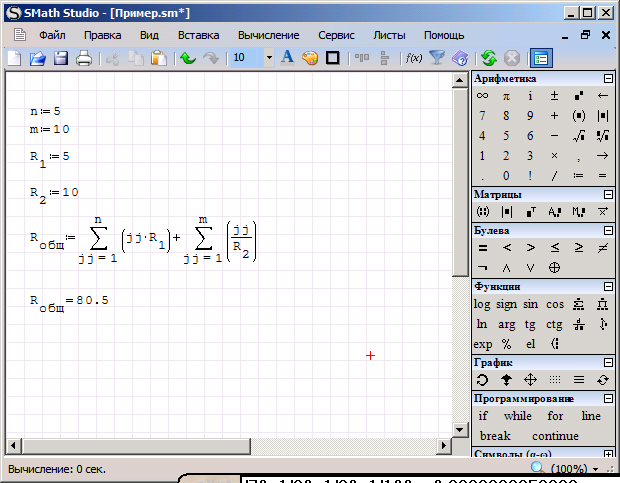Insert infinity symbol from Arithmetic panel
This screenshot has height=483, width=620.
[x=482, y=96]
